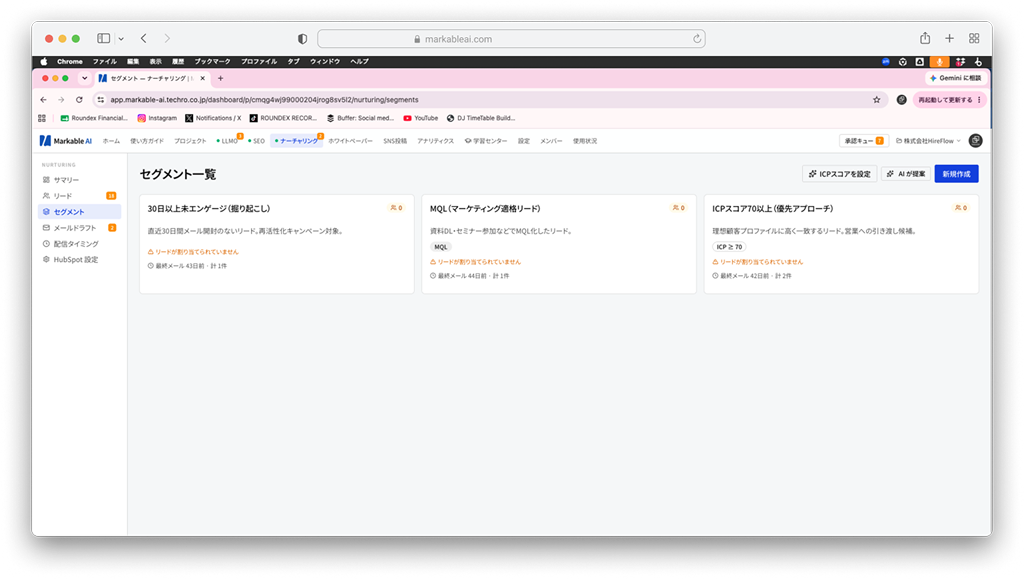
Task: Open the Chrome app menu
Action: (70, 61)
